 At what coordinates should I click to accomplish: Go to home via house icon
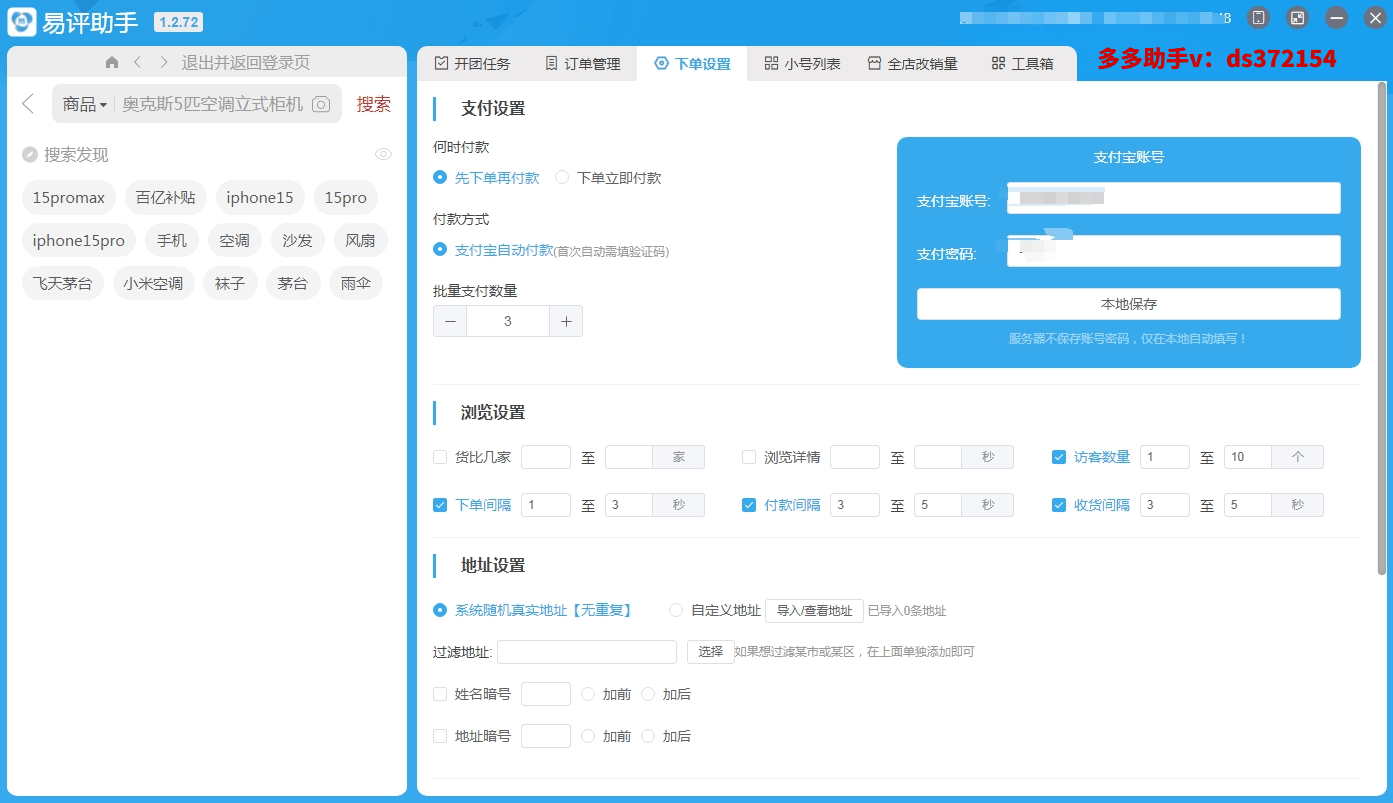112,62
